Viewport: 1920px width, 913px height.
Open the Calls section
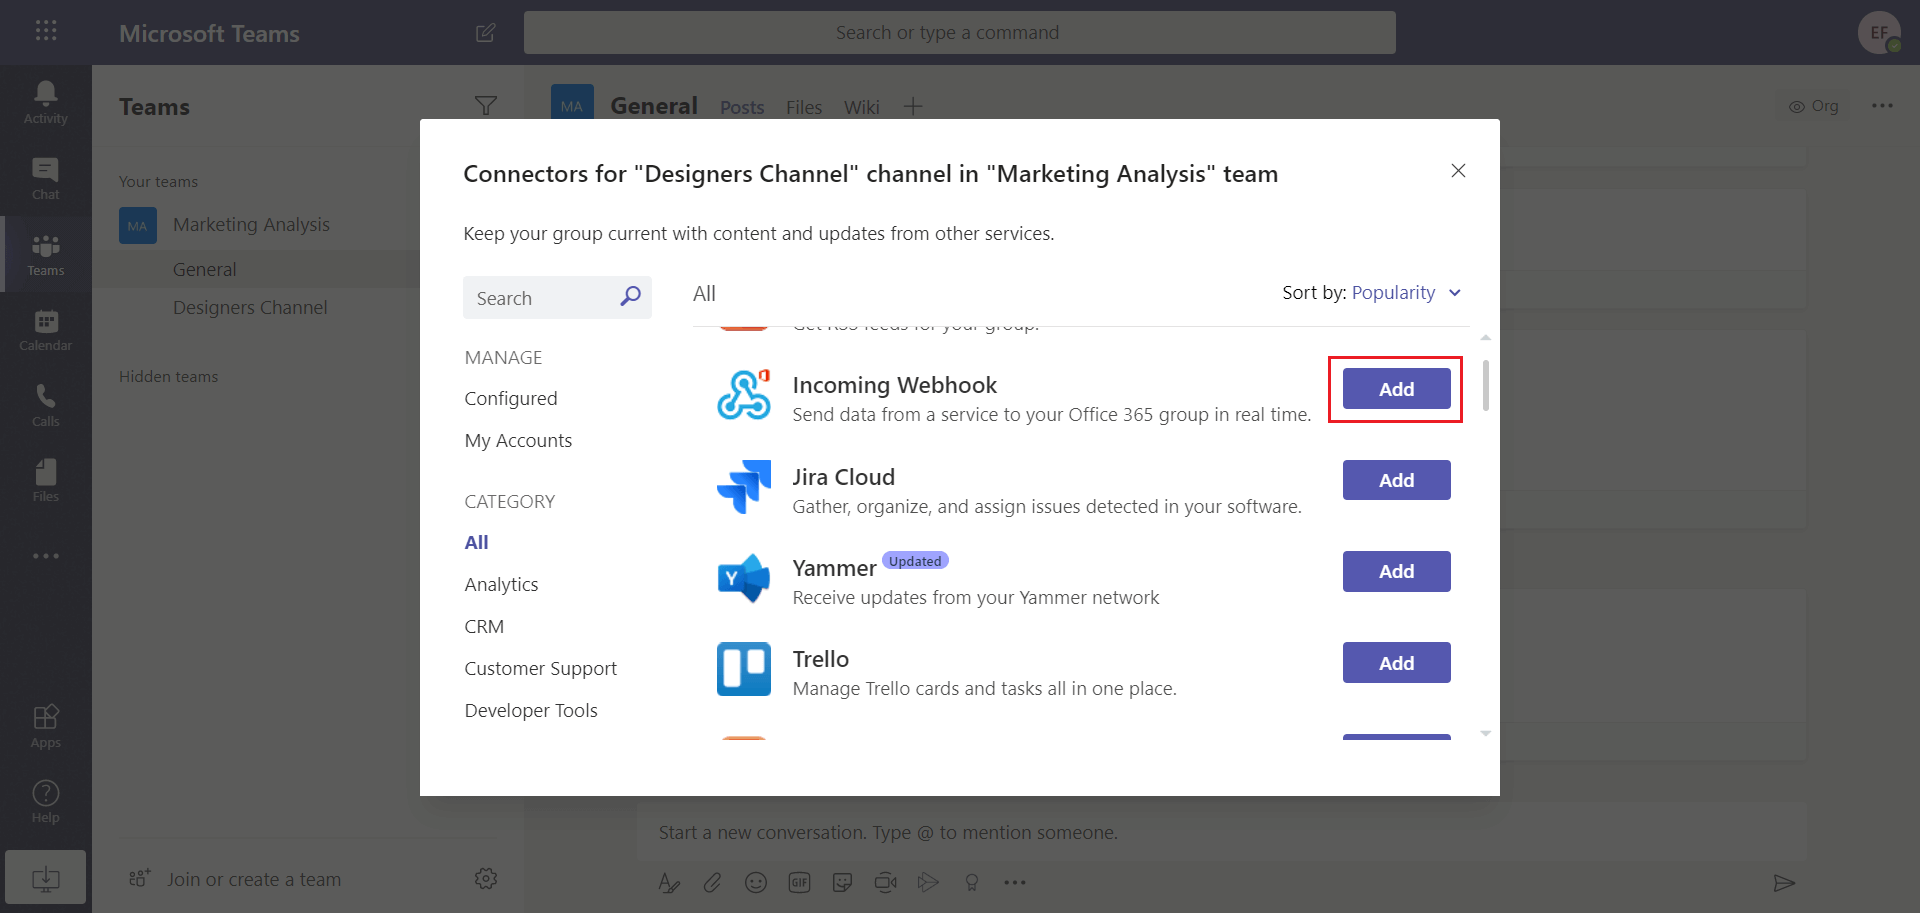click(45, 404)
